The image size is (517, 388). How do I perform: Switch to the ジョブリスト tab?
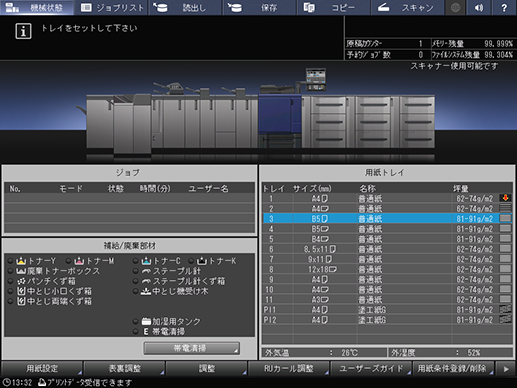coord(113,8)
